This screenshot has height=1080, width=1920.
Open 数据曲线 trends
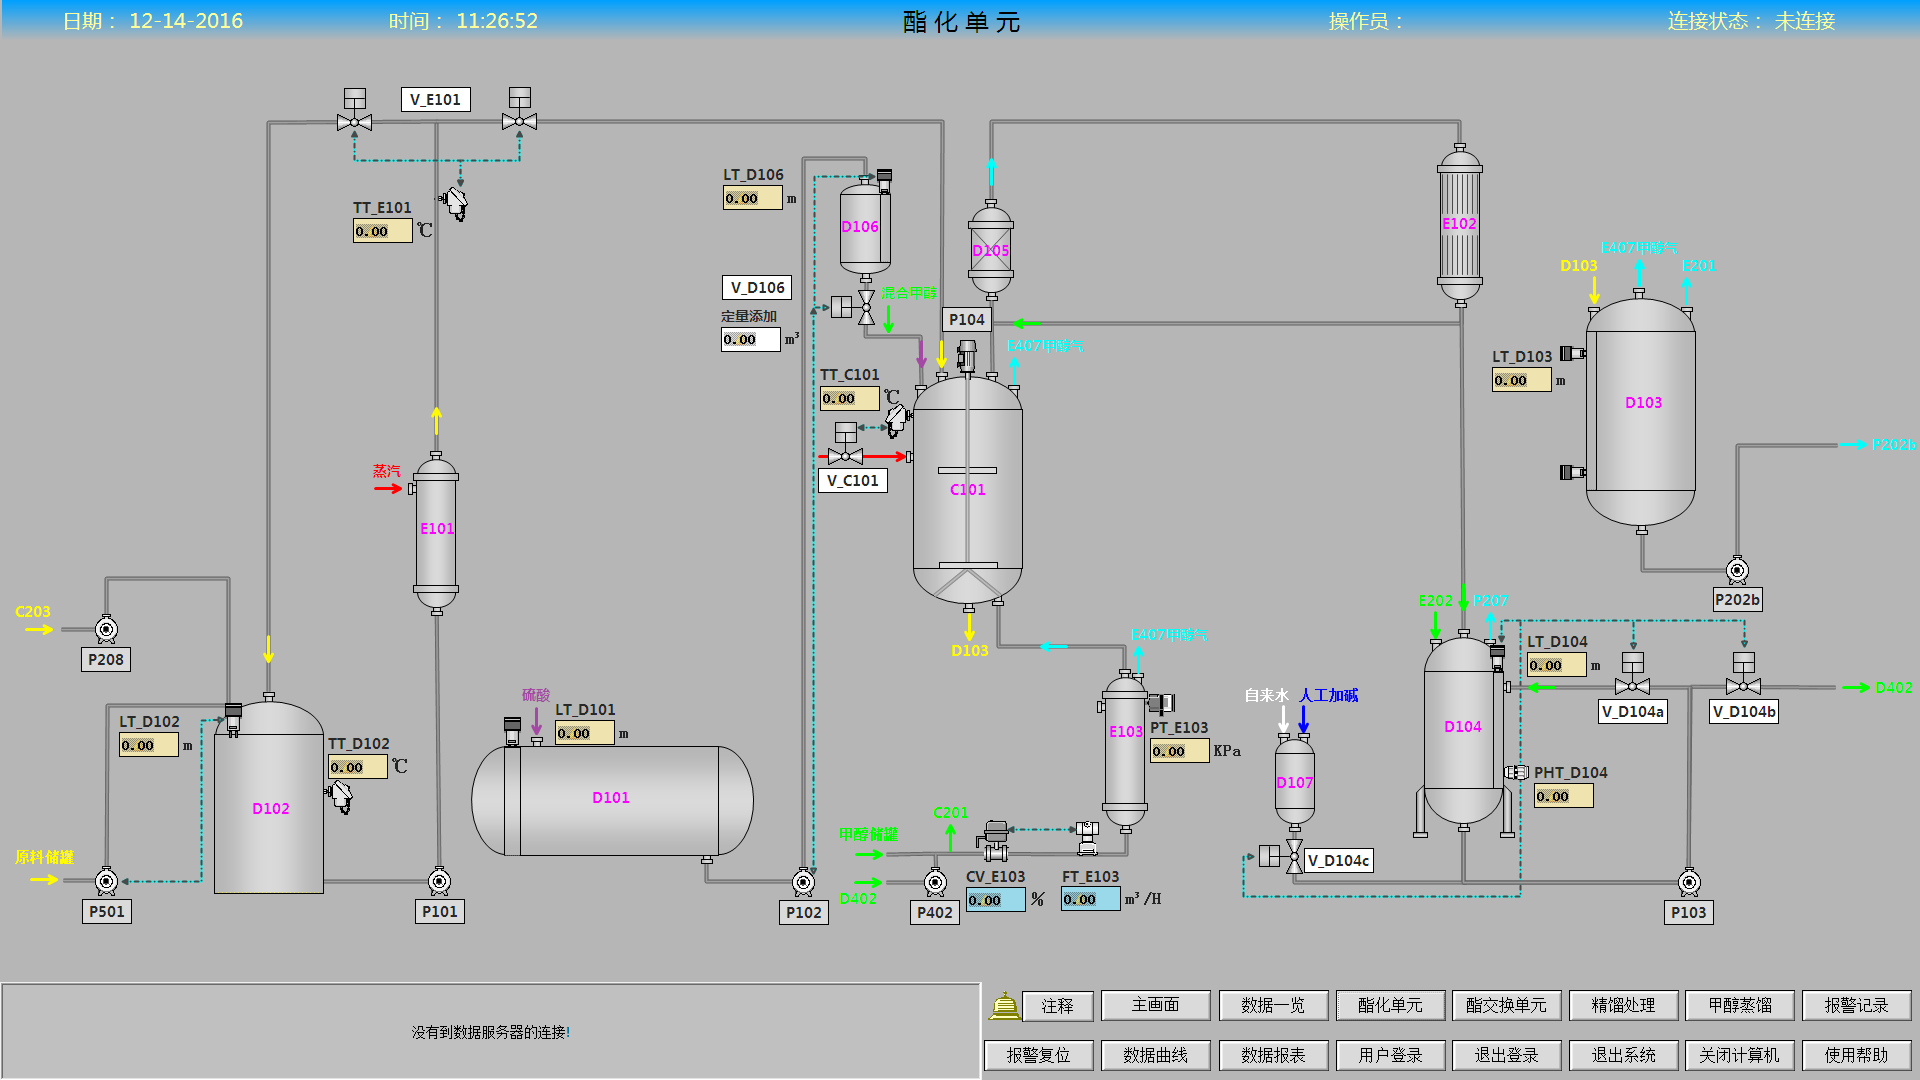pyautogui.click(x=1155, y=1055)
